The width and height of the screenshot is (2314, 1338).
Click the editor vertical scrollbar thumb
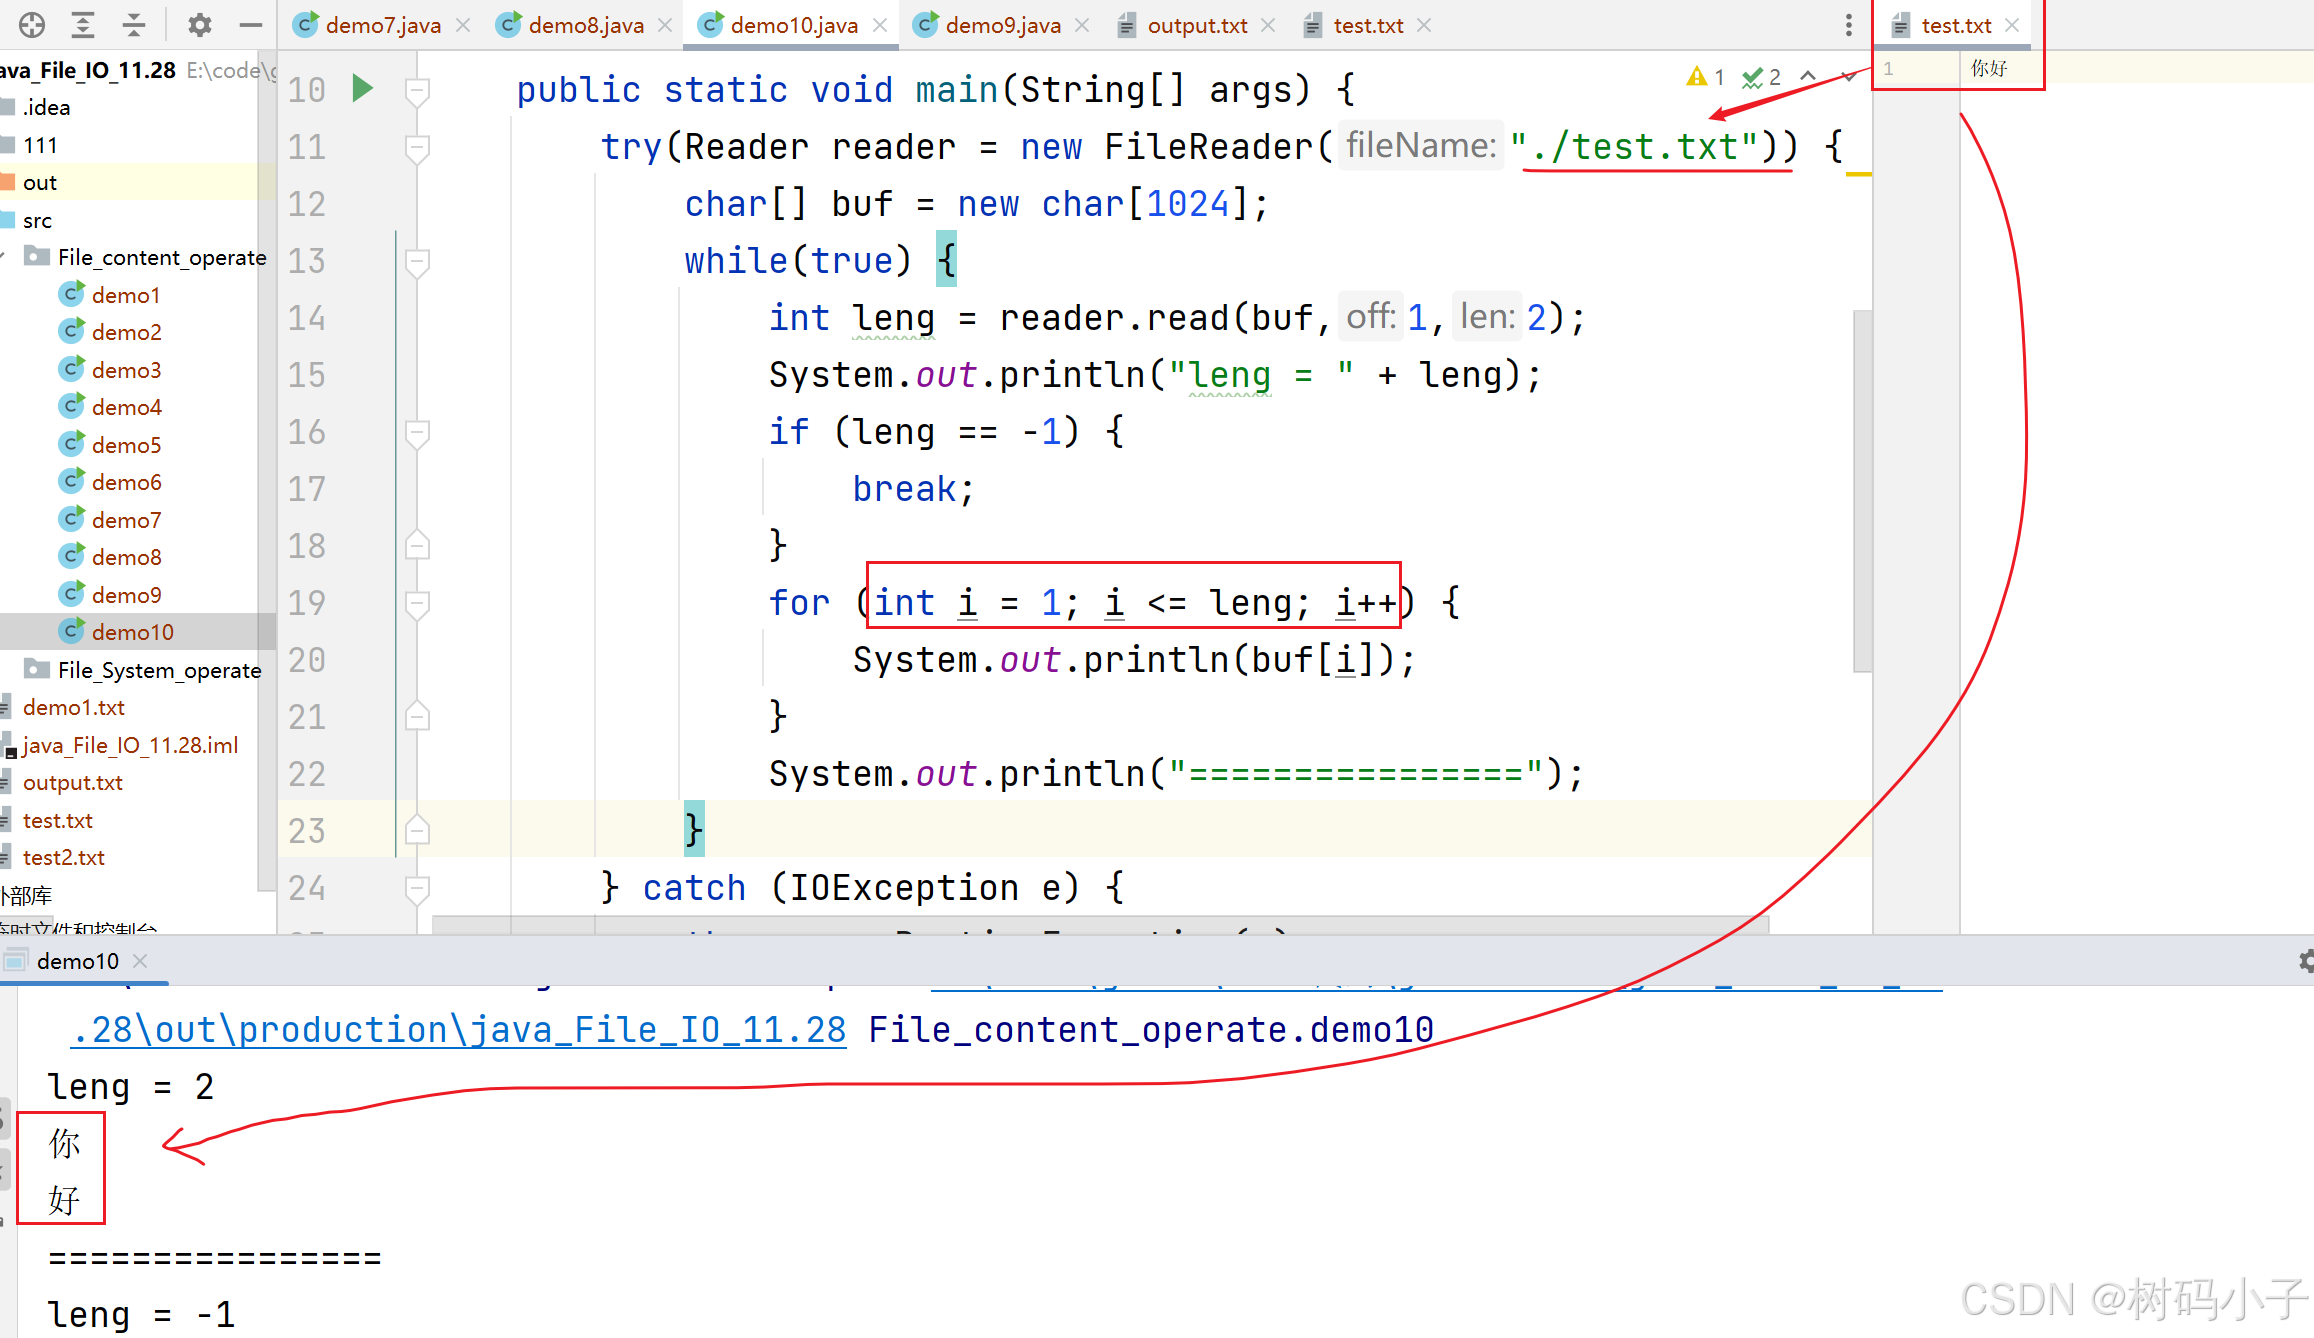click(1861, 490)
